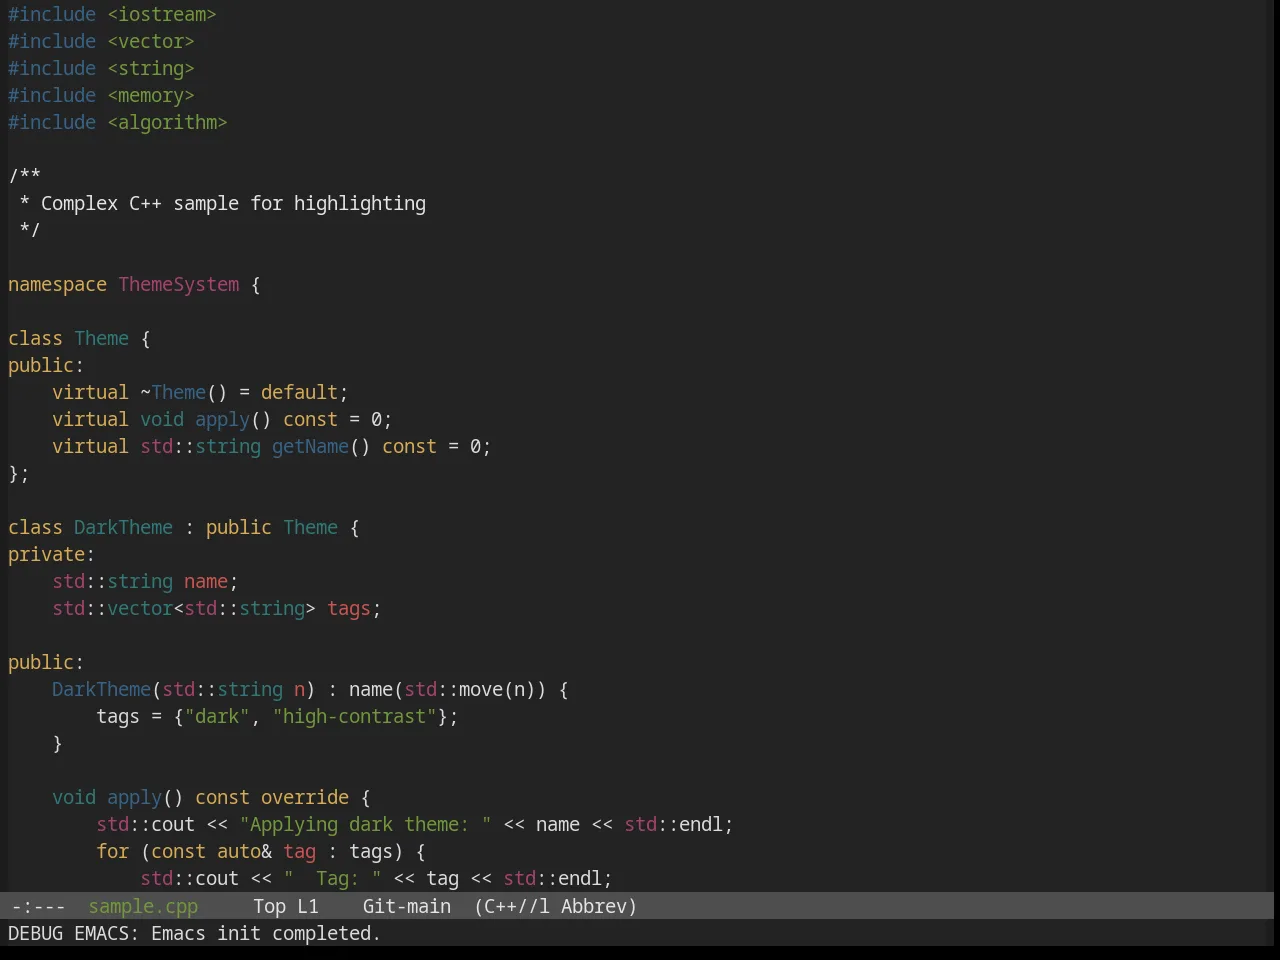1280x960 pixels.
Task: Click the string literal "dark"
Action: [x=217, y=716]
